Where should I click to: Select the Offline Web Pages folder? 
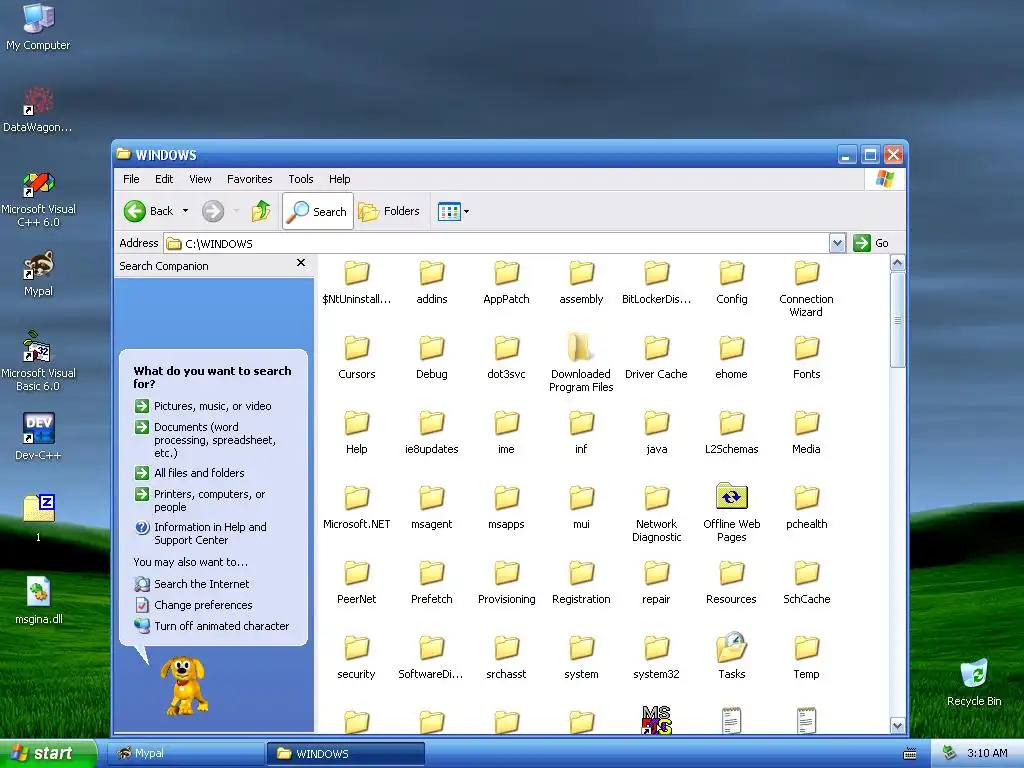point(731,513)
